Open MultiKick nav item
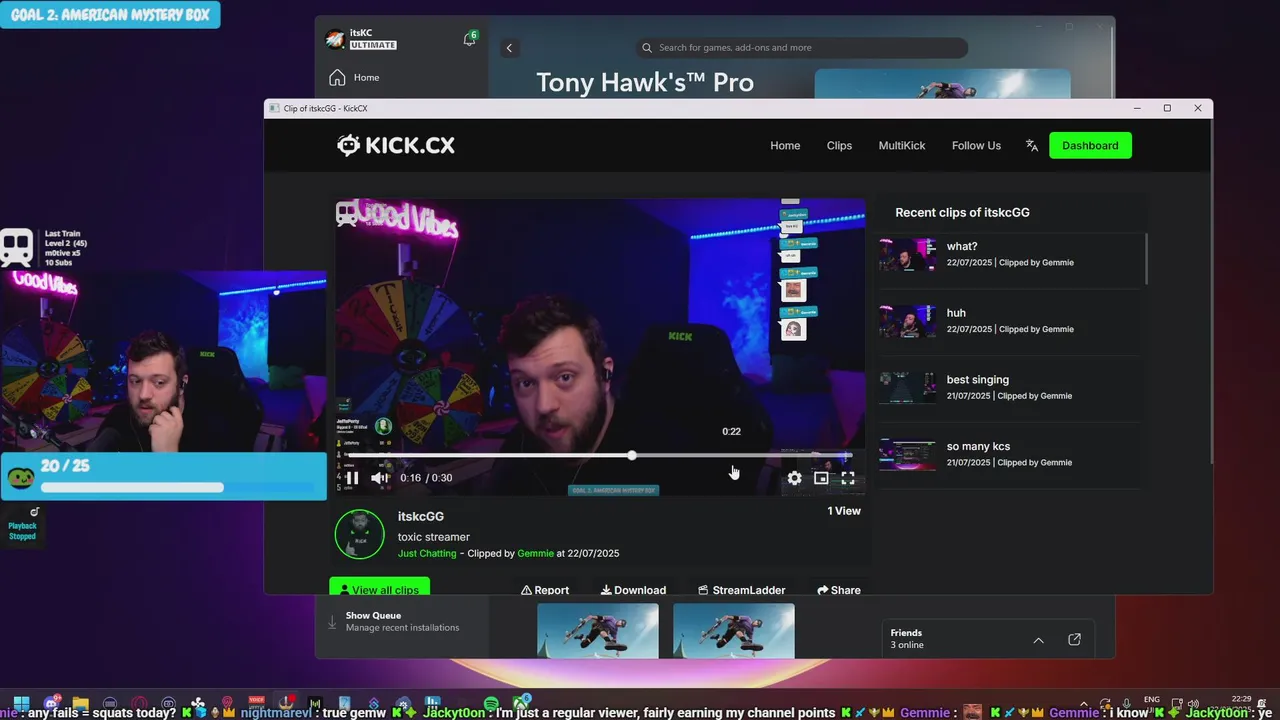This screenshot has height=720, width=1280. click(902, 145)
